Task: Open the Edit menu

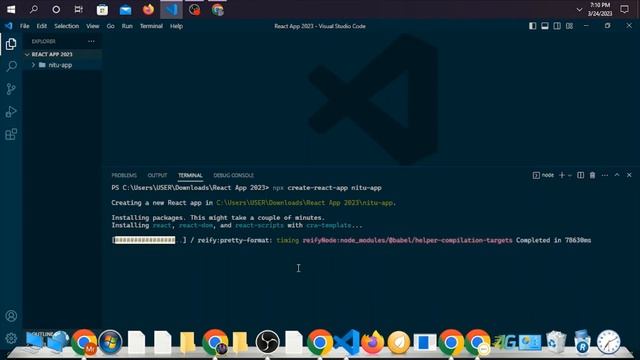Action: pos(42,26)
